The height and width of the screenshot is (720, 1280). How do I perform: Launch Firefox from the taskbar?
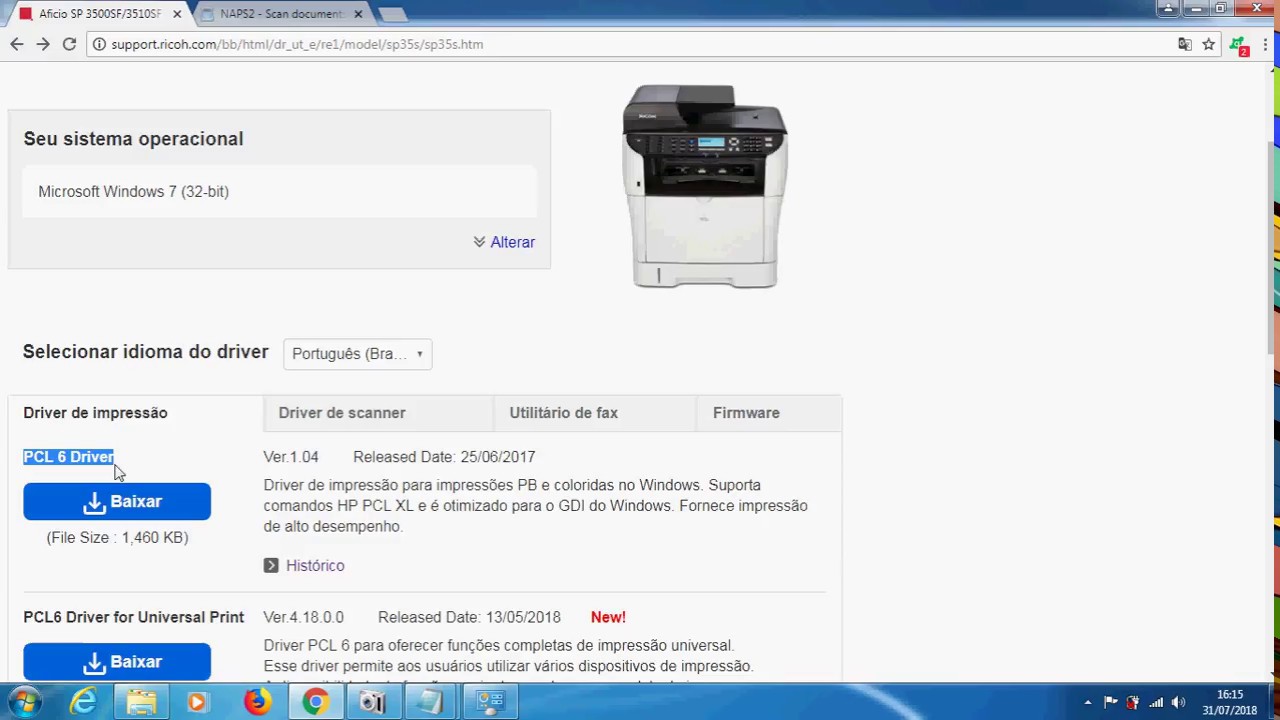coord(257,702)
